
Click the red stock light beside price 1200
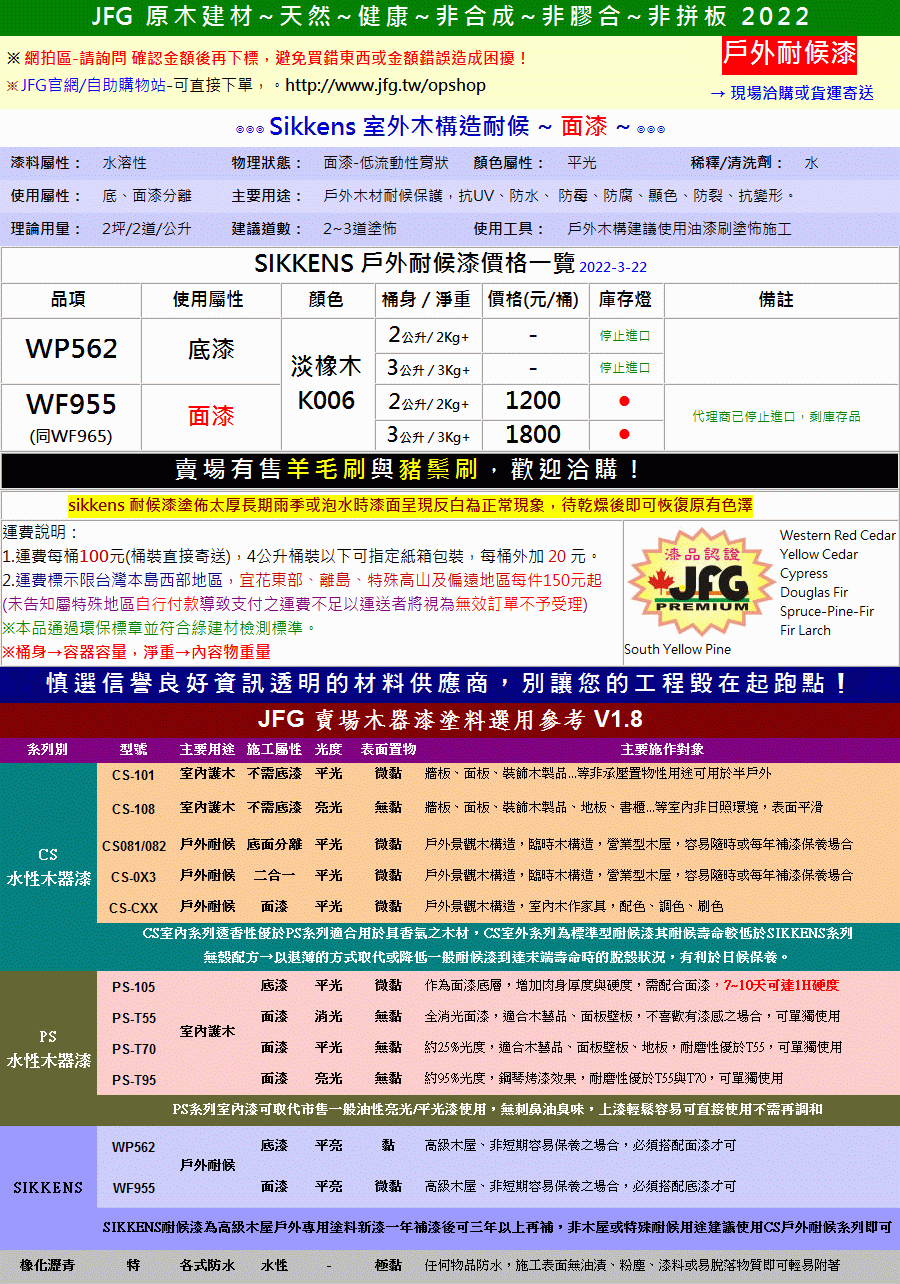pyautogui.click(x=625, y=401)
